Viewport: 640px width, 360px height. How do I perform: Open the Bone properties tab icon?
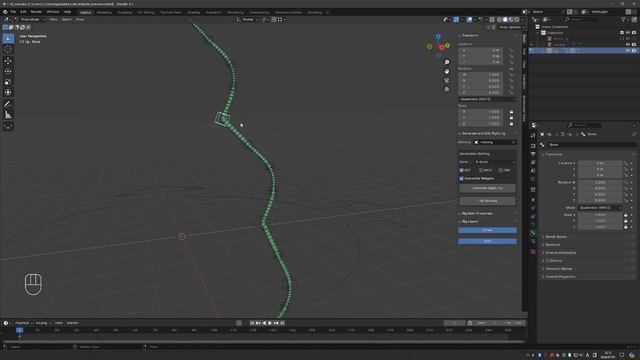click(x=533, y=233)
